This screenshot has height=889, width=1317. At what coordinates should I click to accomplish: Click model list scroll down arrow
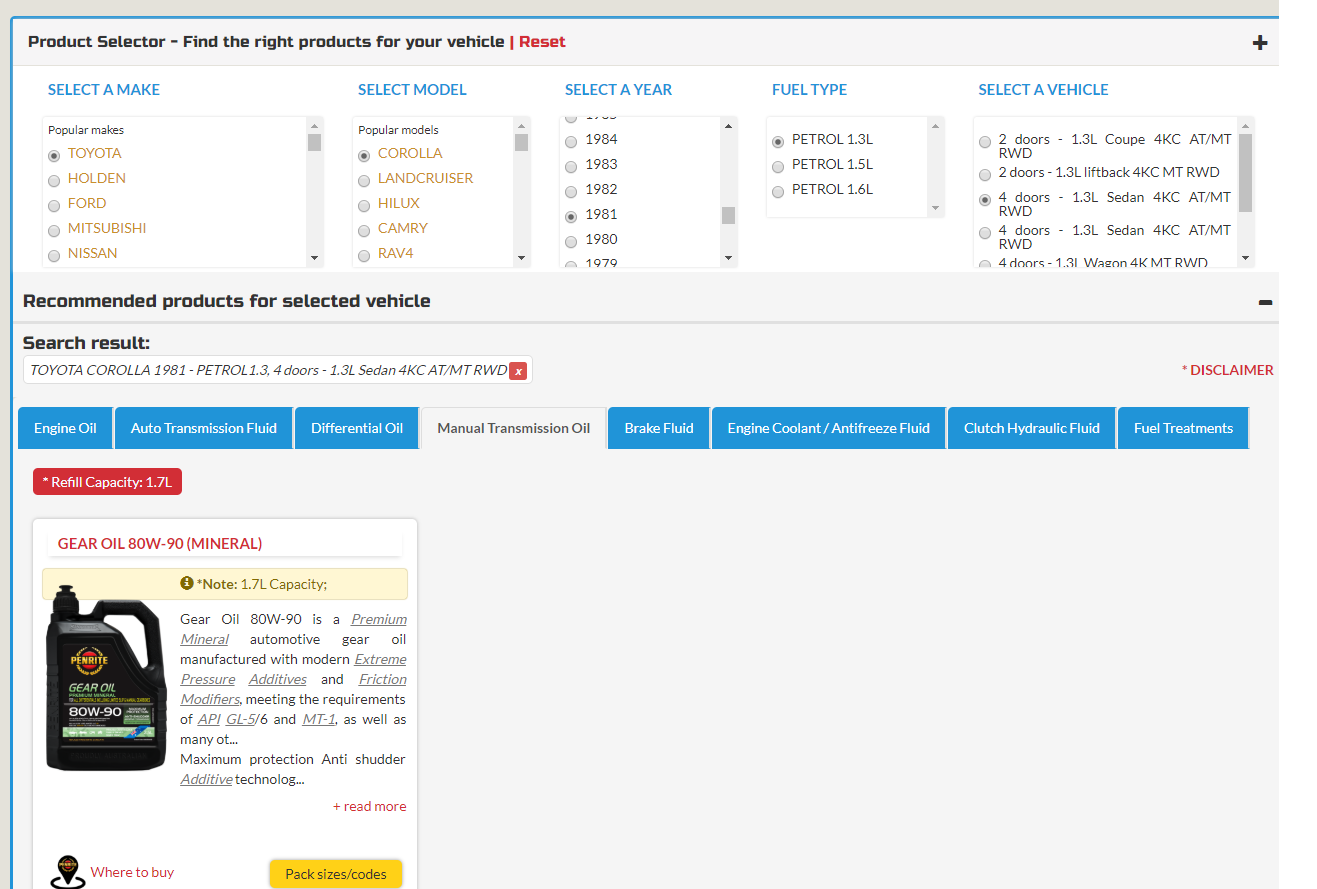click(522, 258)
